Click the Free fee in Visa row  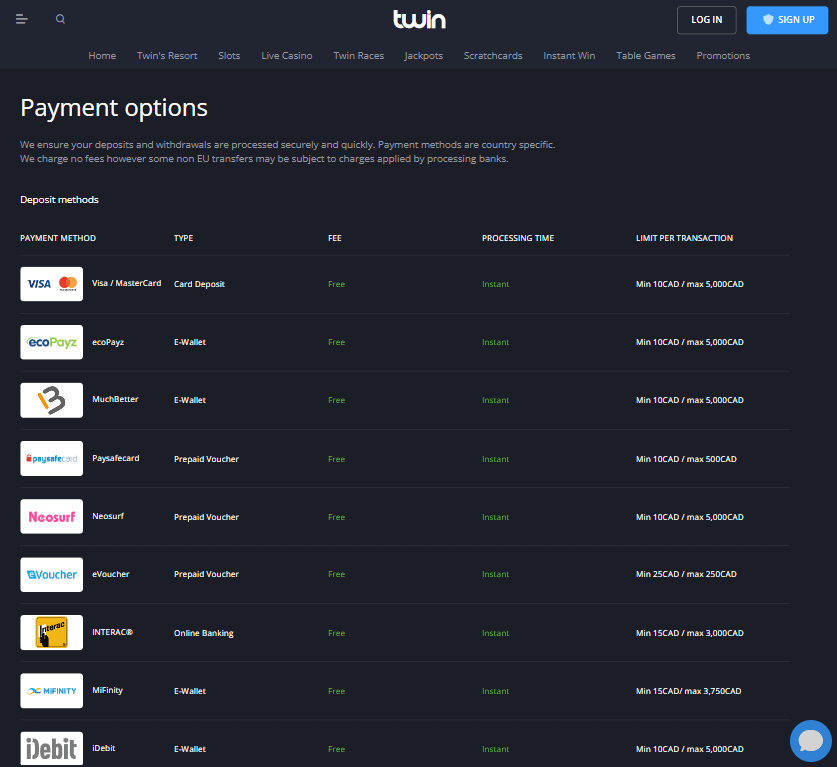336,284
